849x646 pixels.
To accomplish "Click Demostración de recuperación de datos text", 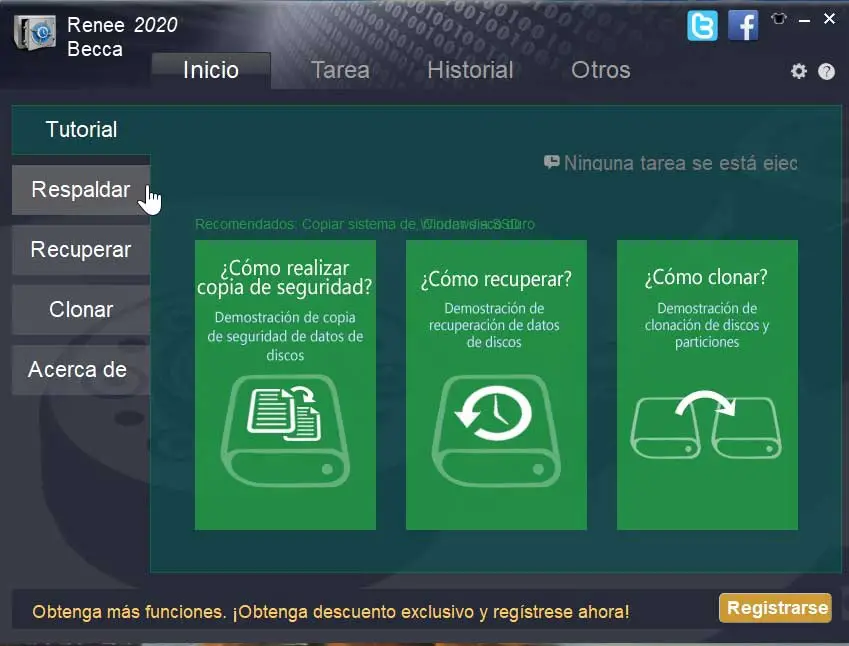I will [494, 325].
